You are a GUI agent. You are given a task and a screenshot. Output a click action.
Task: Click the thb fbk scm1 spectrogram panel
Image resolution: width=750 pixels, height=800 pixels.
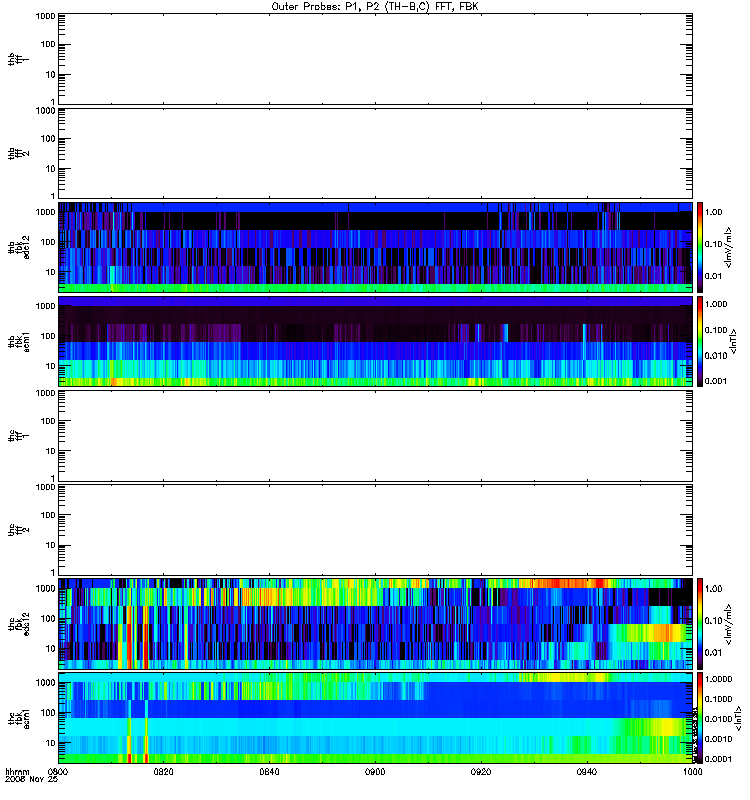376,341
